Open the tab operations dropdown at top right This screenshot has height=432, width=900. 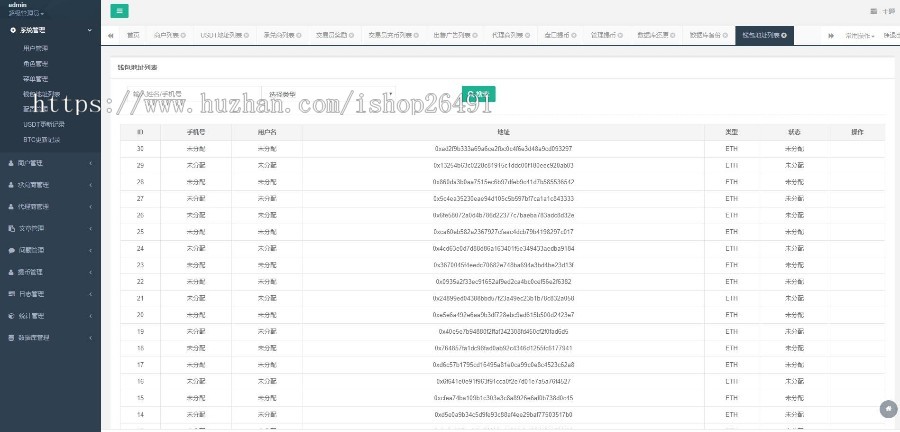859,36
